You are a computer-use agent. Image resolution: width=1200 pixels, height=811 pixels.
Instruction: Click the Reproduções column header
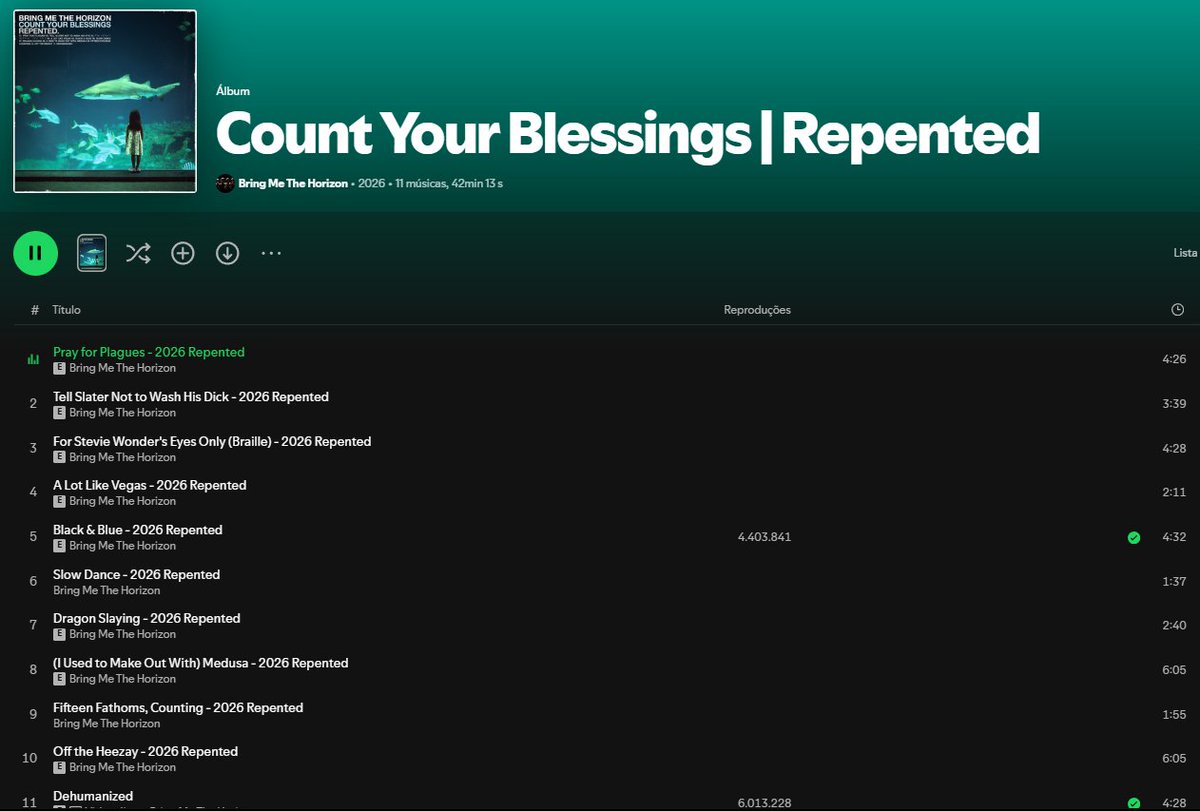(x=757, y=310)
